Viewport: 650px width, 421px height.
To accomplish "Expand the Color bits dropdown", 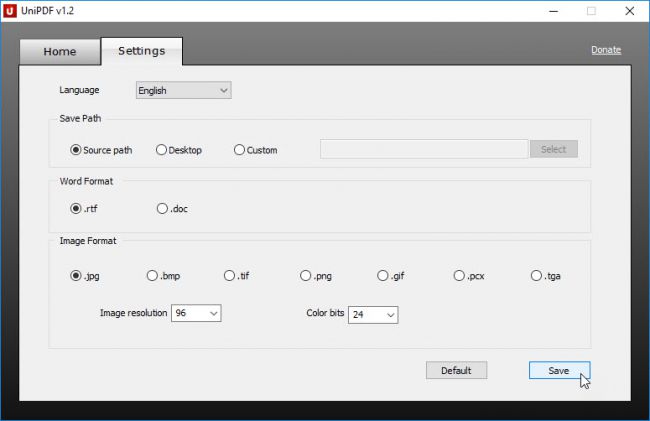I will click(x=373, y=315).
